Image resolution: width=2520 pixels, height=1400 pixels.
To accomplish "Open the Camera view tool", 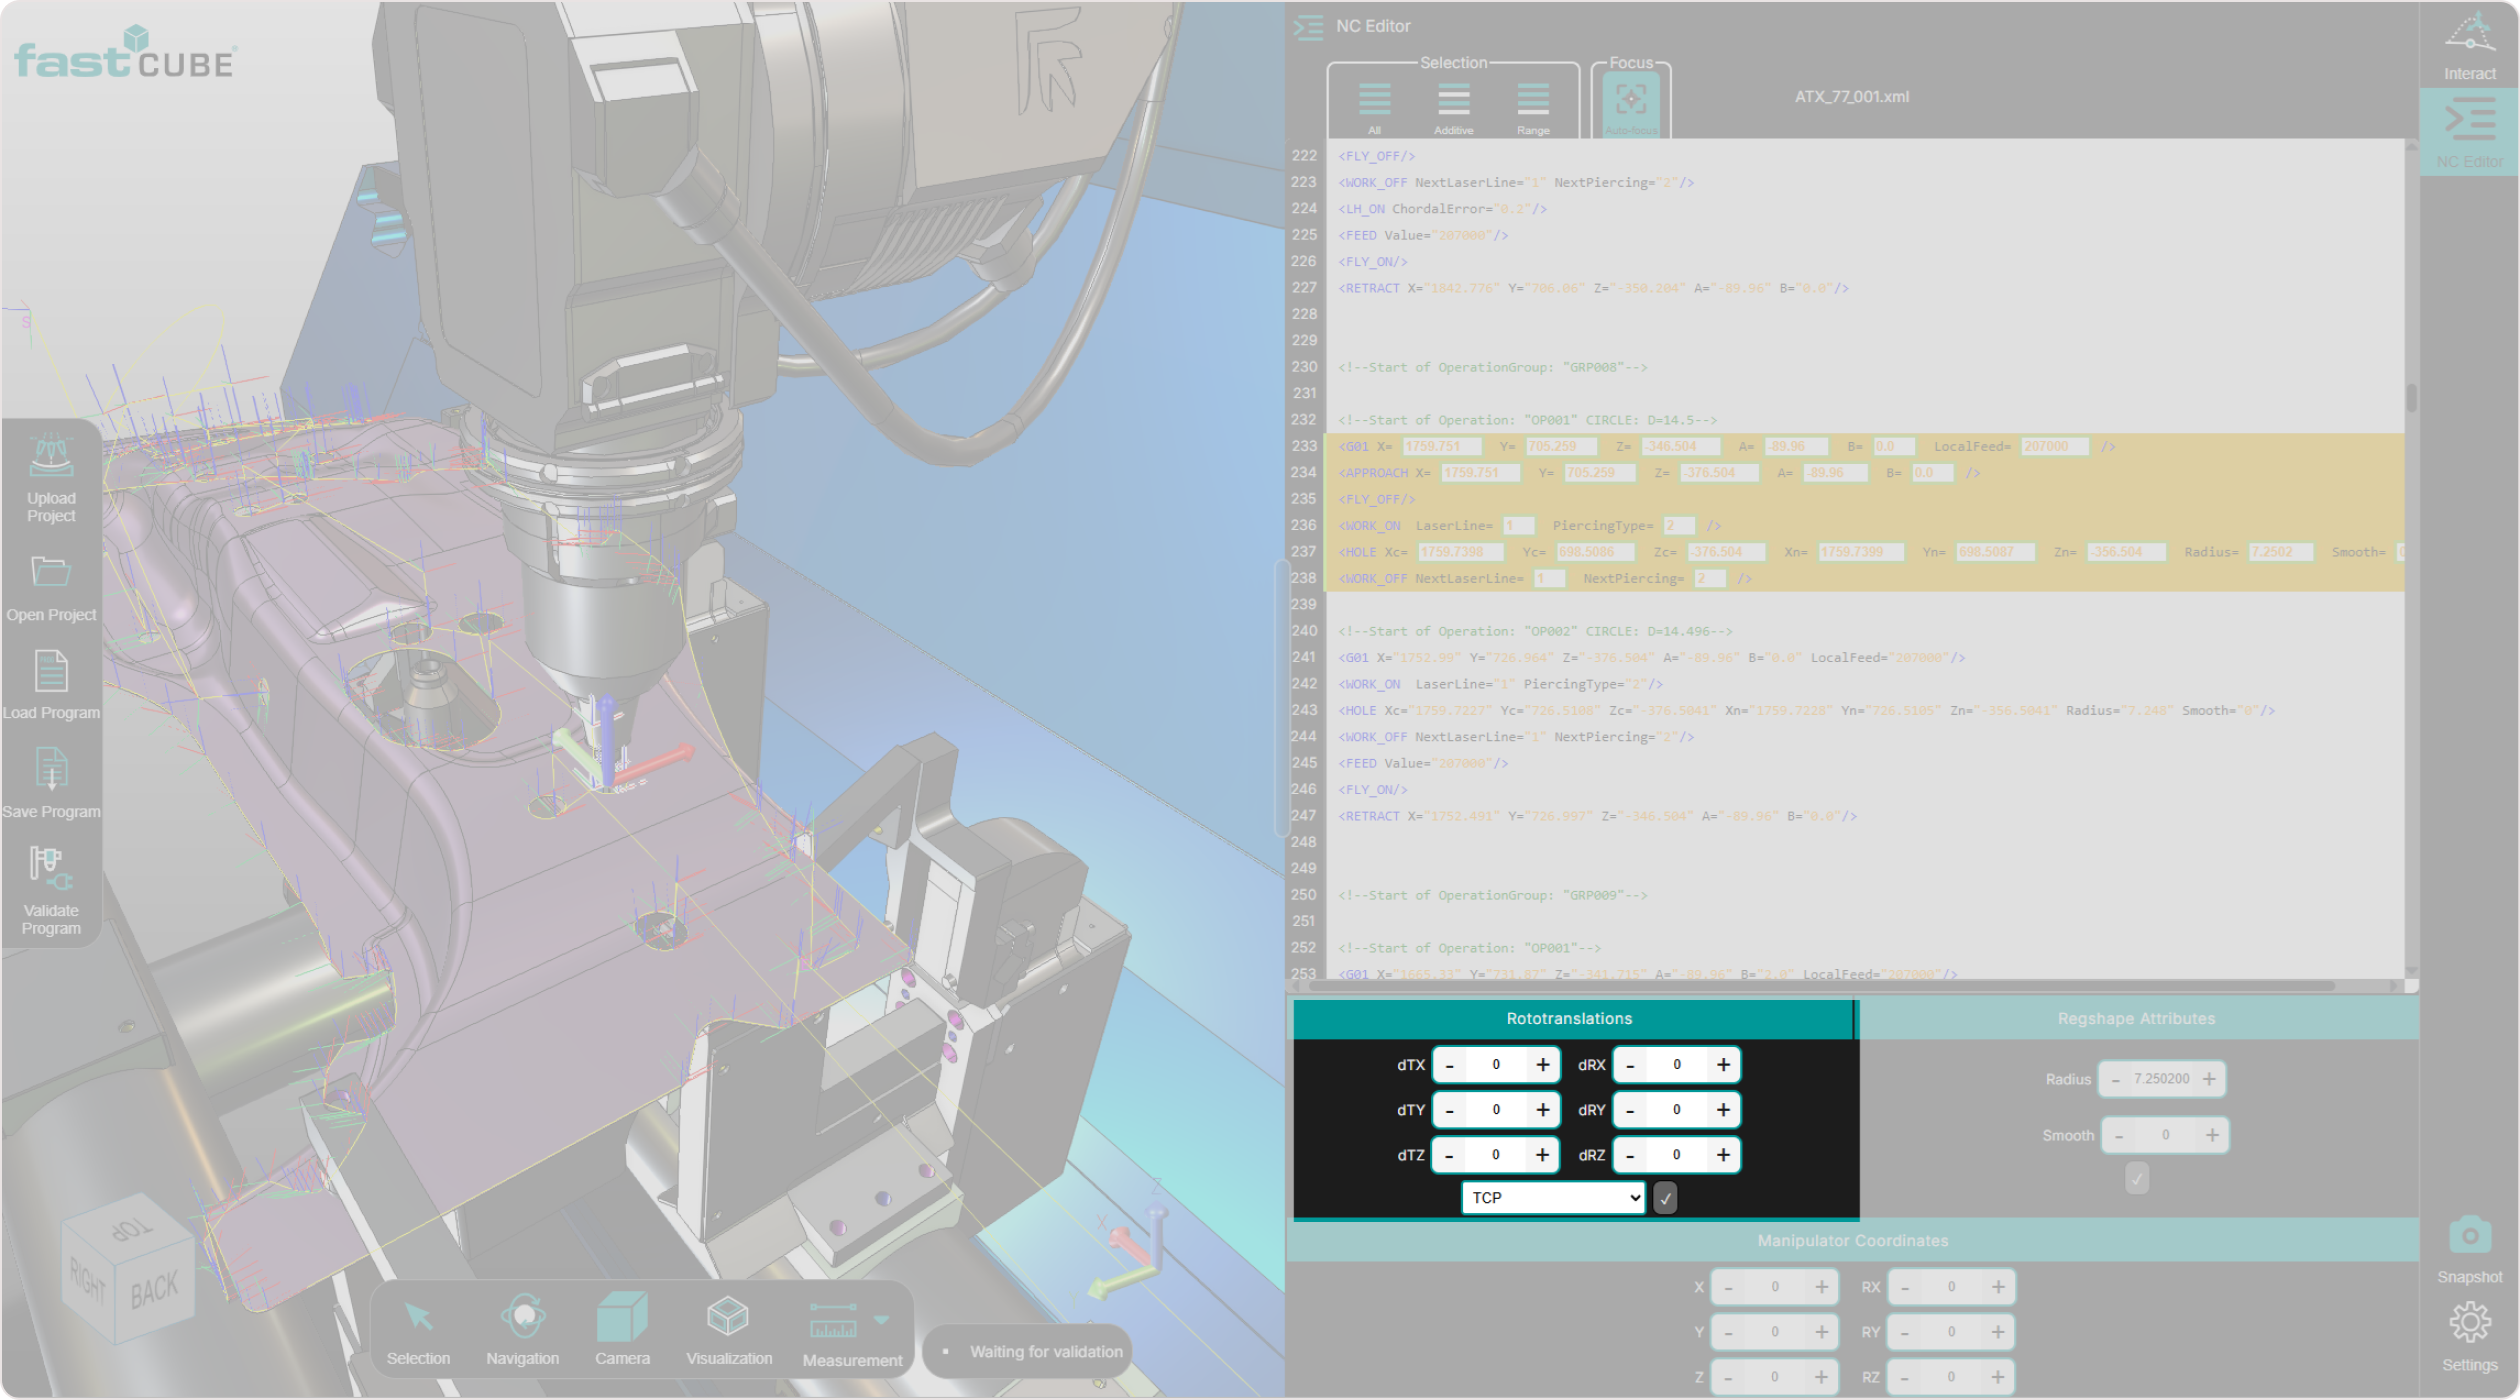I will 622,1318.
